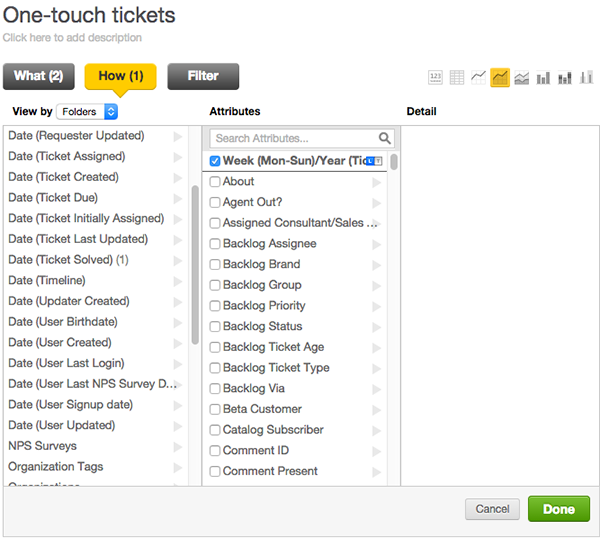600x538 pixels.
Task: Choose the bar chart icon
Action: [544, 77]
